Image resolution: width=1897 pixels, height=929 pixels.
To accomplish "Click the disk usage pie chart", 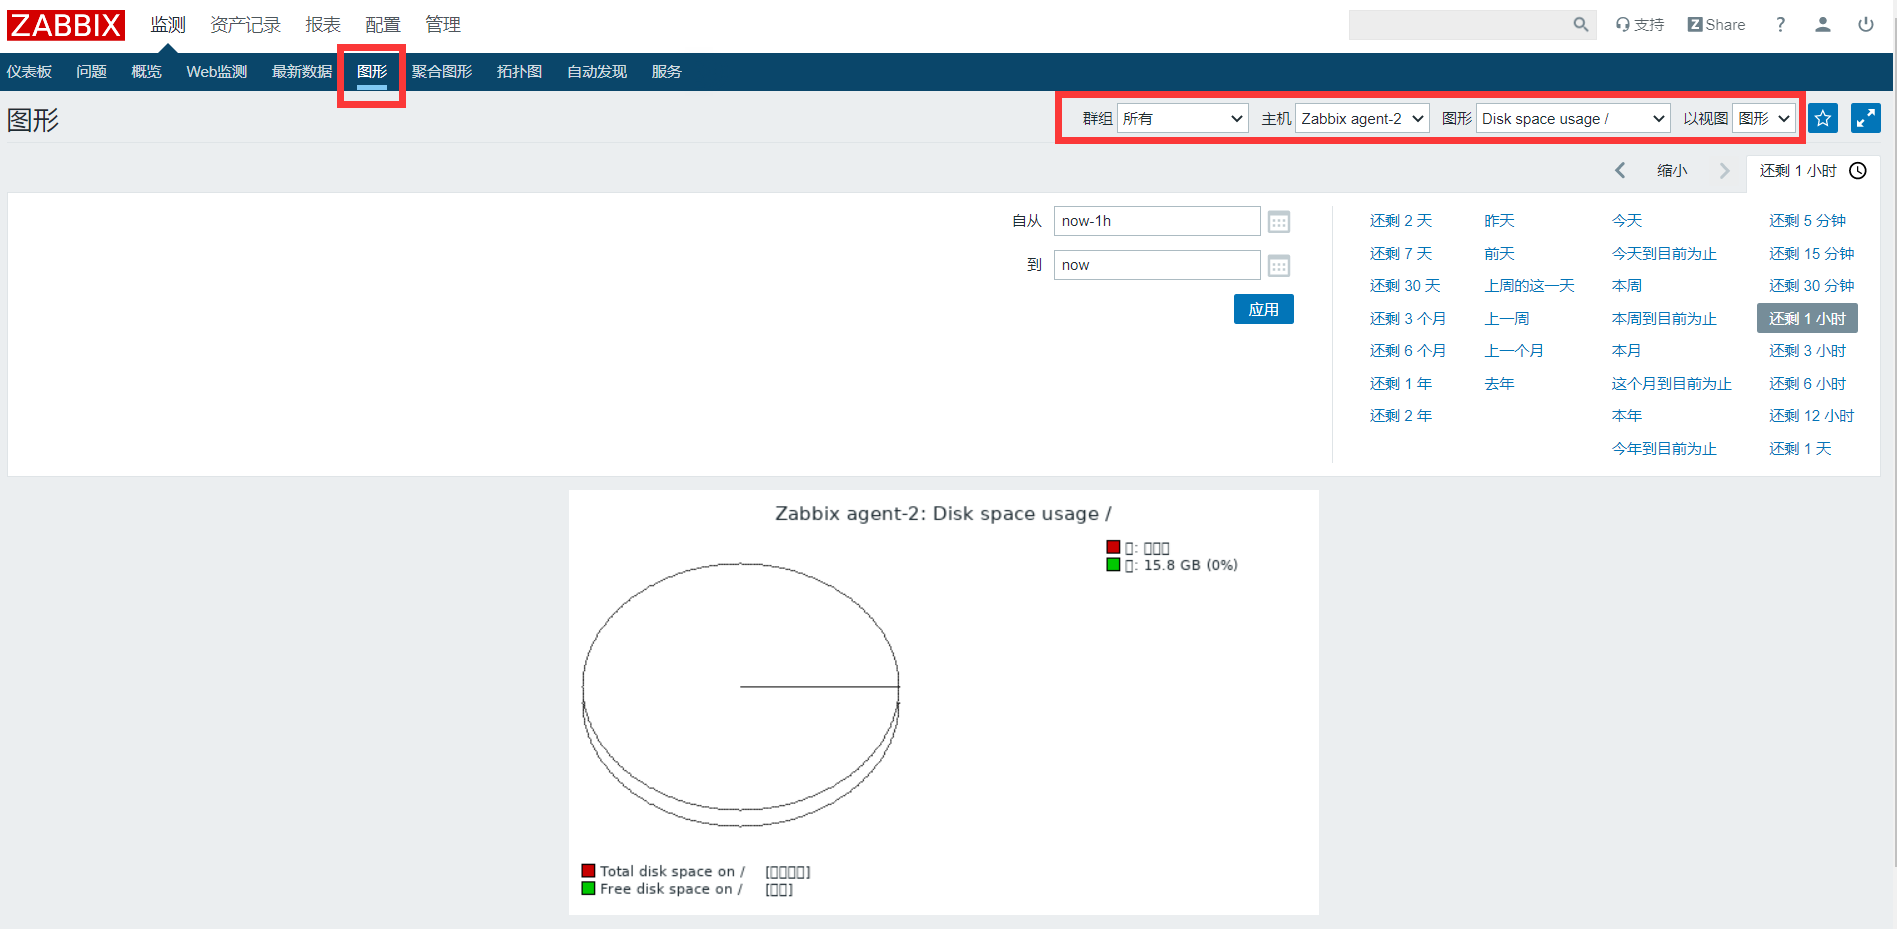I will click(741, 695).
